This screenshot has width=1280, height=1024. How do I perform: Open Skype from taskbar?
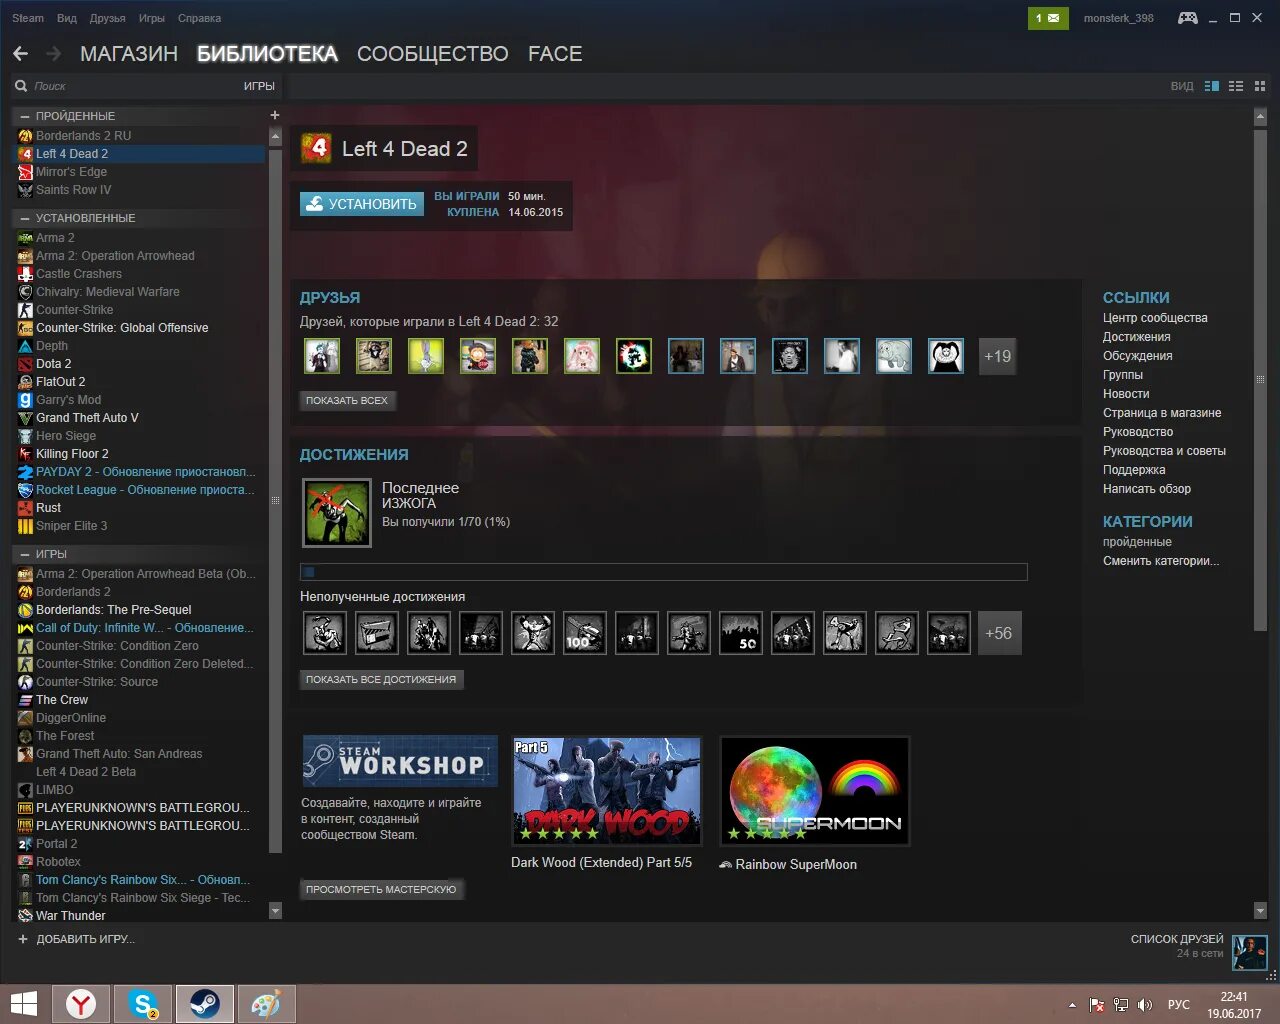pyautogui.click(x=143, y=1004)
